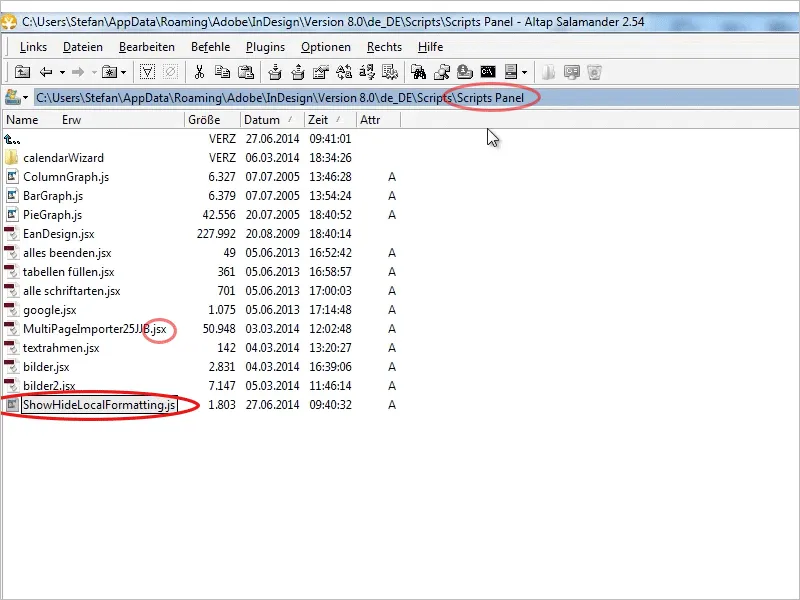Open the Befehle menu
800x600 pixels.
tap(210, 47)
